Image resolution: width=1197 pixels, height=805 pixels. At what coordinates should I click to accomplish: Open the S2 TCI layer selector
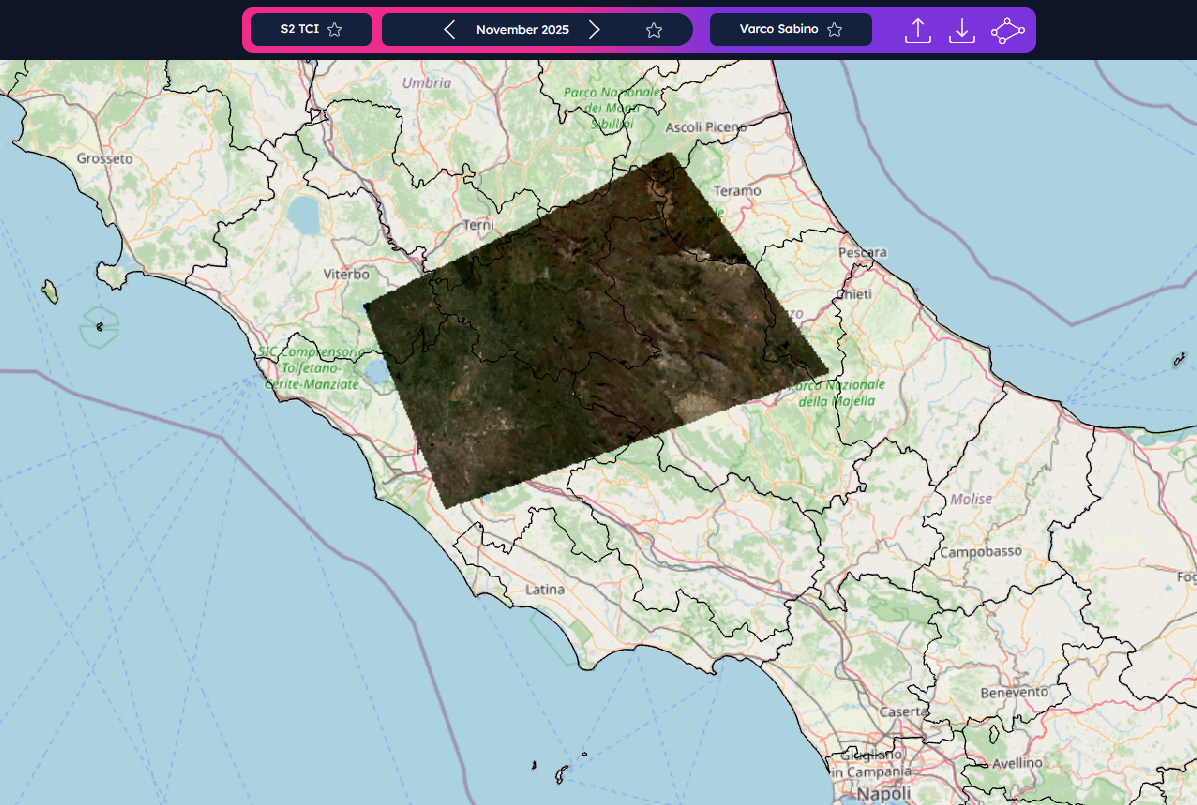click(x=299, y=30)
